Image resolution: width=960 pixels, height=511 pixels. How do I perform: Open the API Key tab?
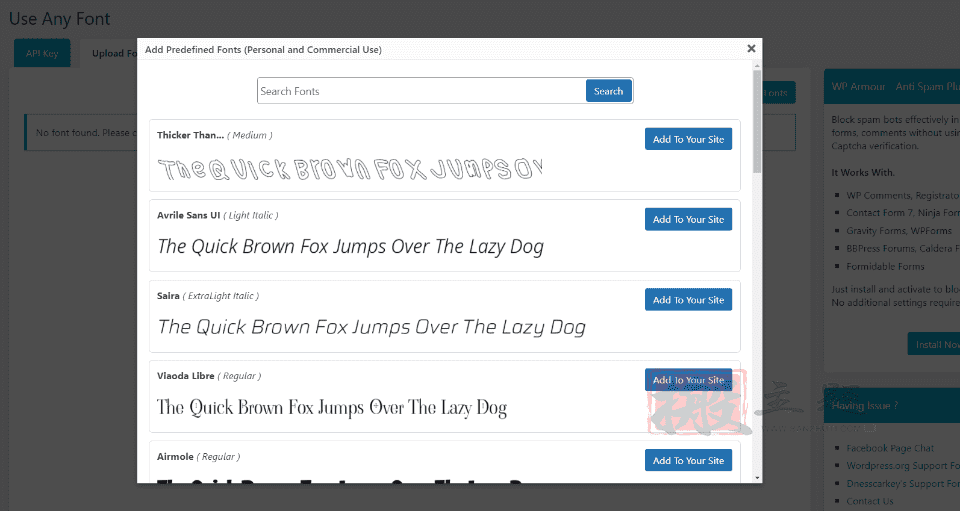42,53
